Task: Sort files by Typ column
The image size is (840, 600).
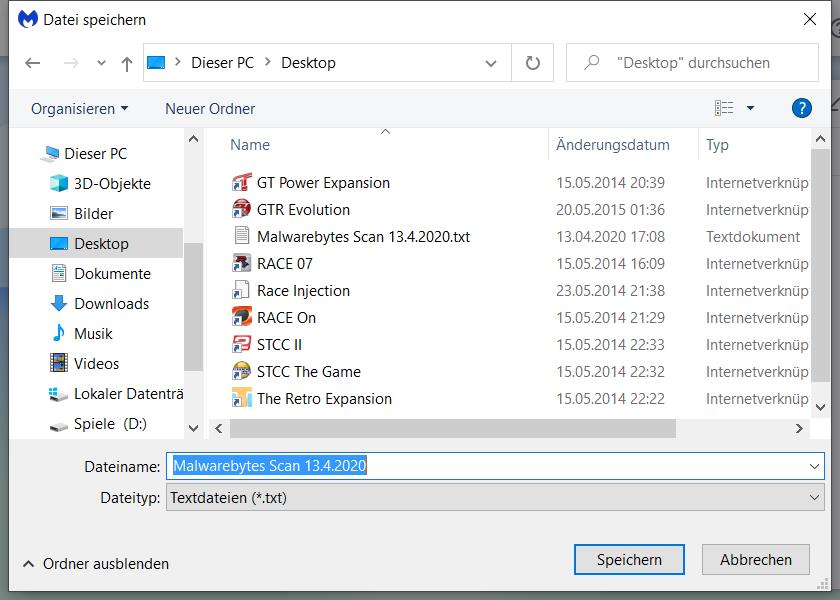Action: [x=717, y=145]
